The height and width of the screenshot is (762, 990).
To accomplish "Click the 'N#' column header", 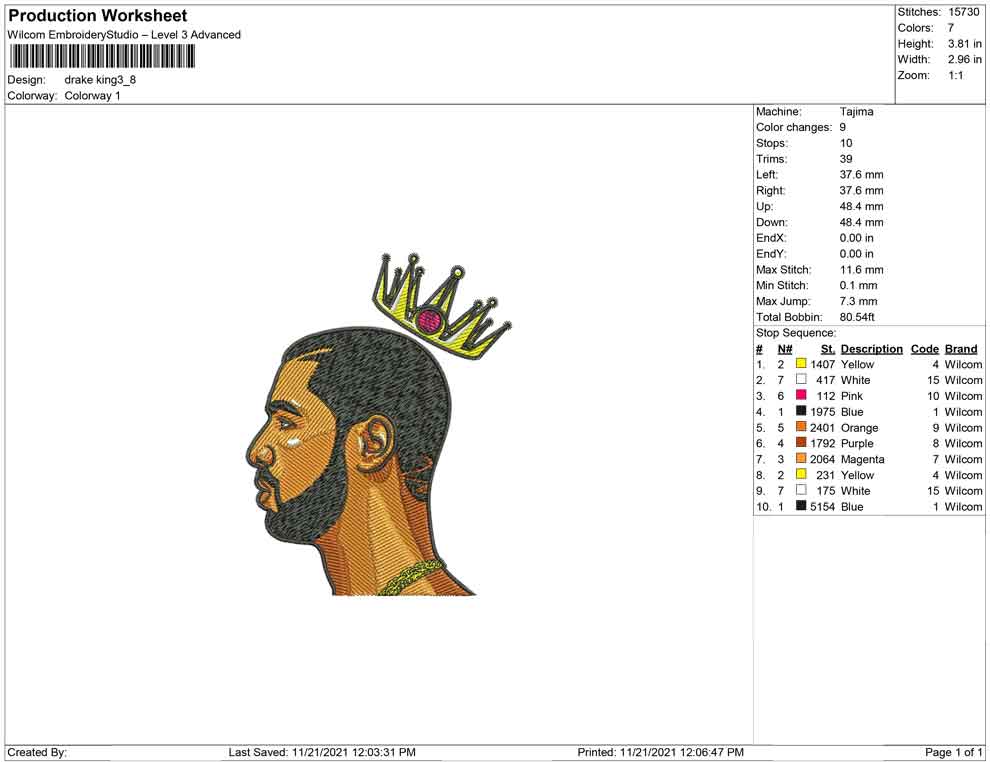I will tap(785, 349).
